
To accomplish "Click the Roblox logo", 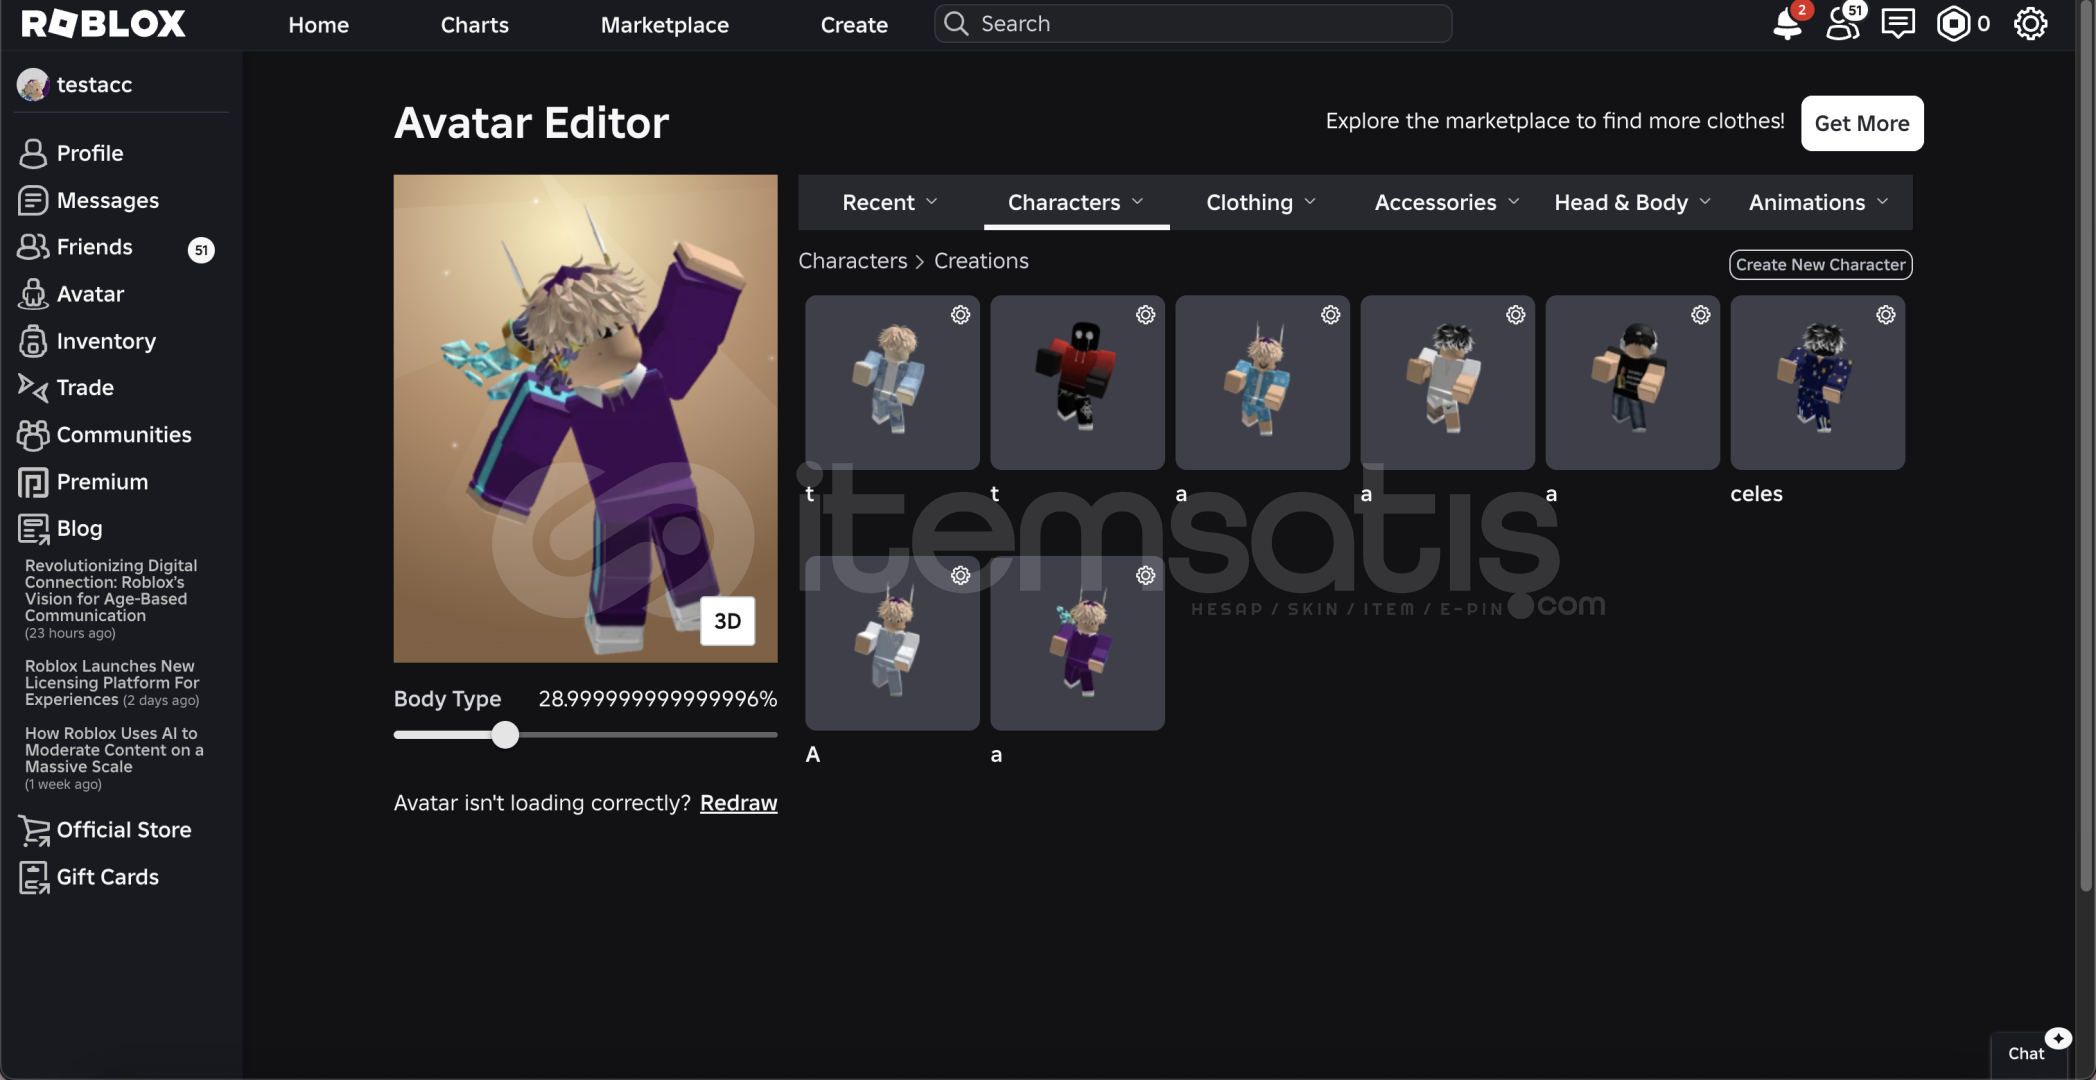I will tap(104, 24).
